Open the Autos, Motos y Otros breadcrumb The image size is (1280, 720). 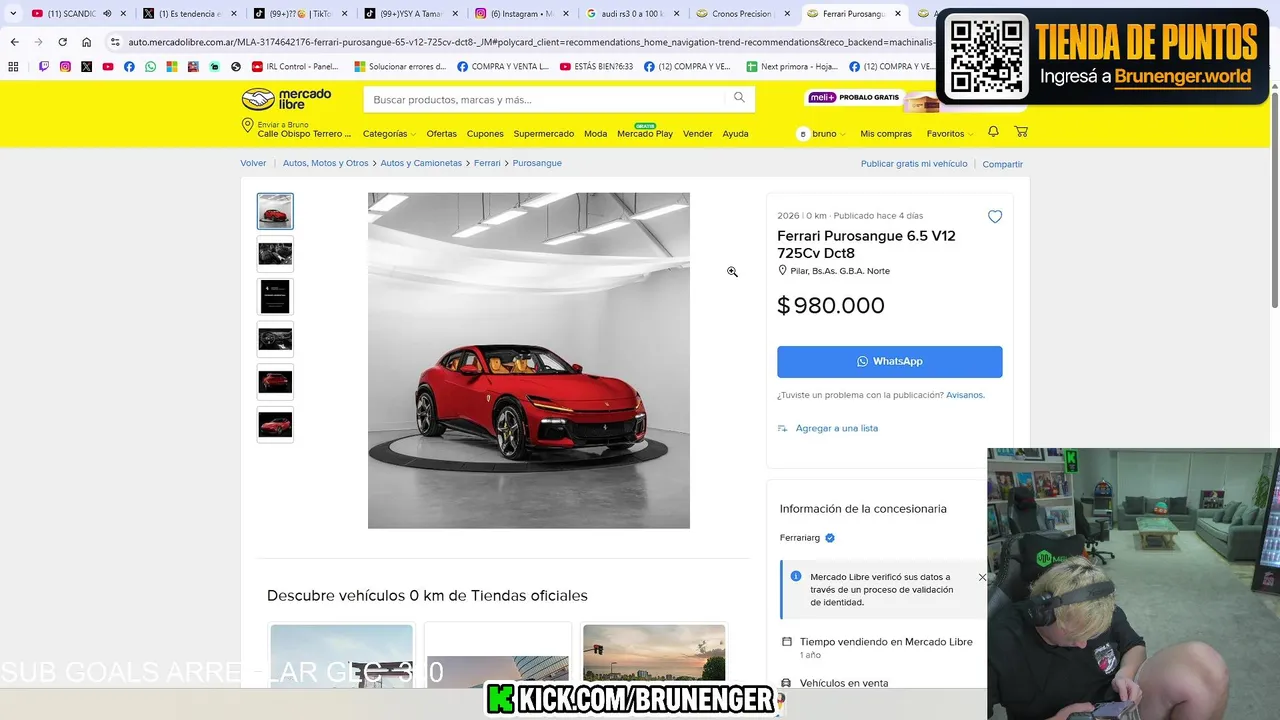pos(325,163)
